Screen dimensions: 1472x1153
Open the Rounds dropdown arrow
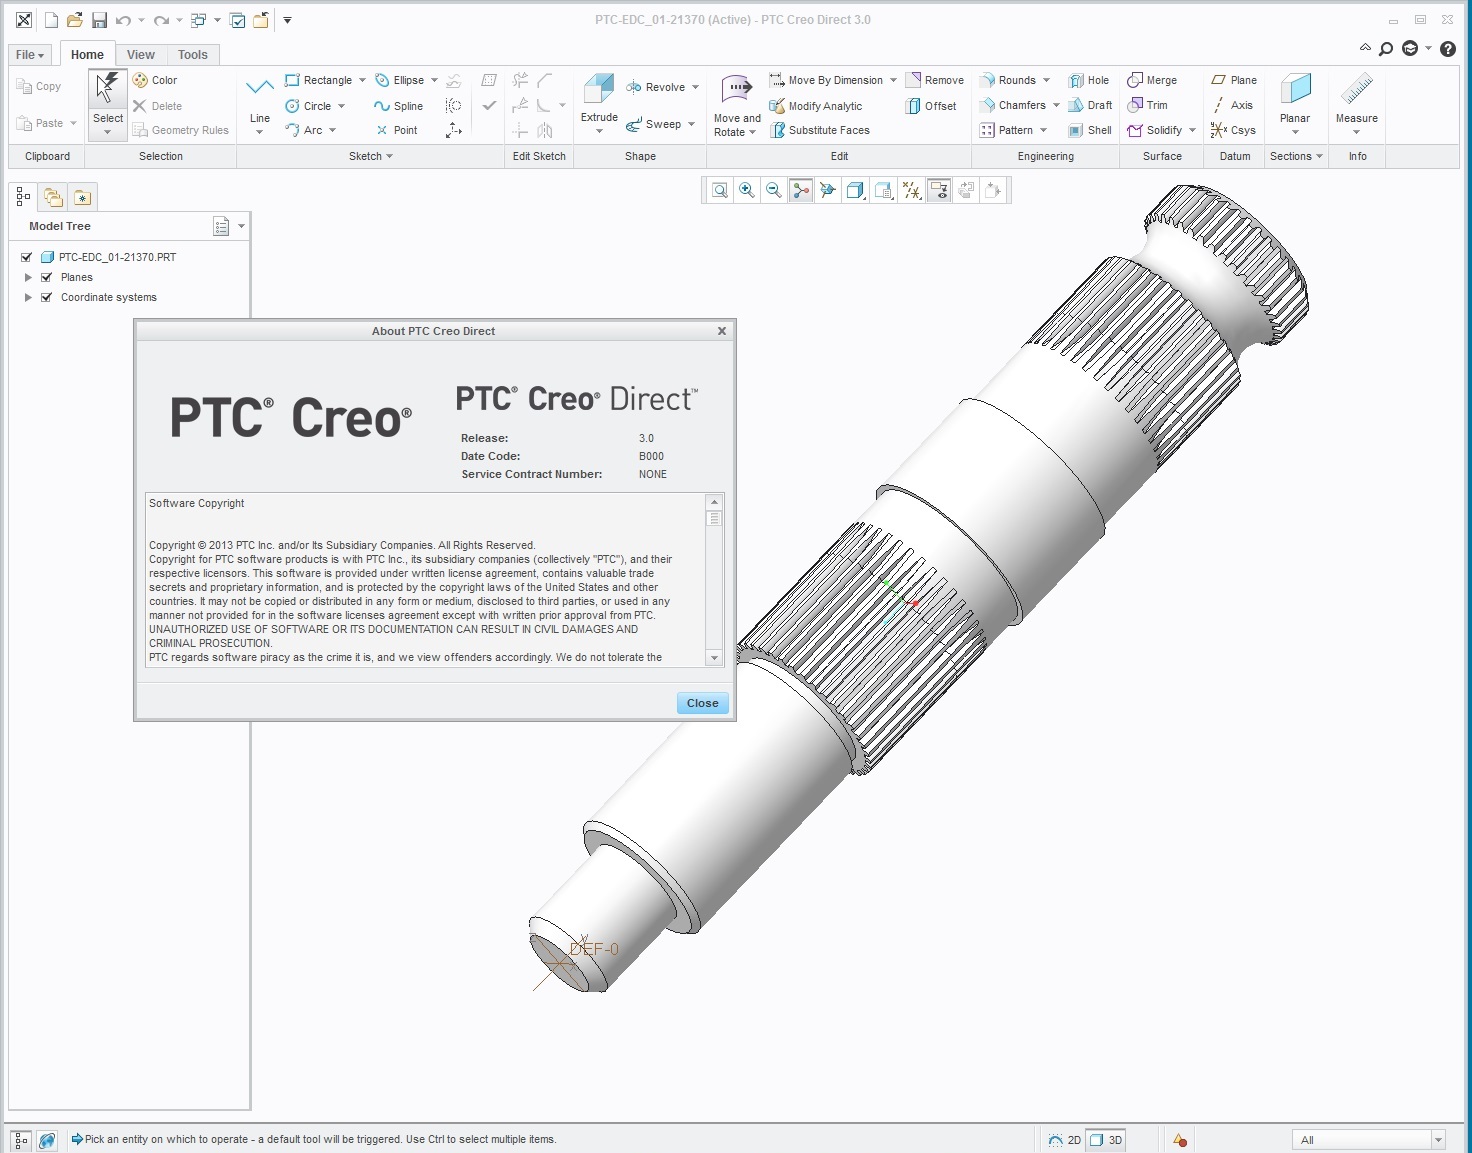coord(1047,80)
